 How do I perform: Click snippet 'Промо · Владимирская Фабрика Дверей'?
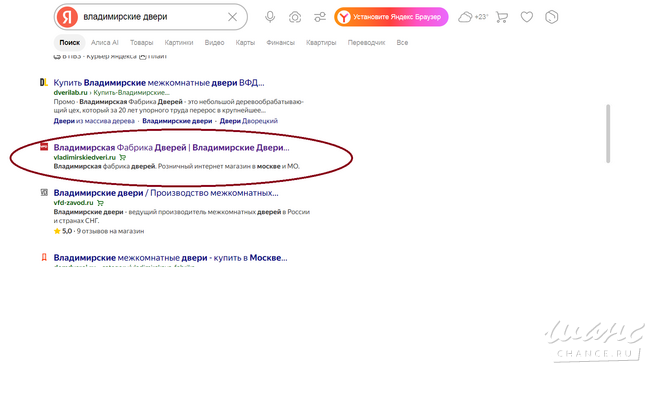(x=118, y=102)
